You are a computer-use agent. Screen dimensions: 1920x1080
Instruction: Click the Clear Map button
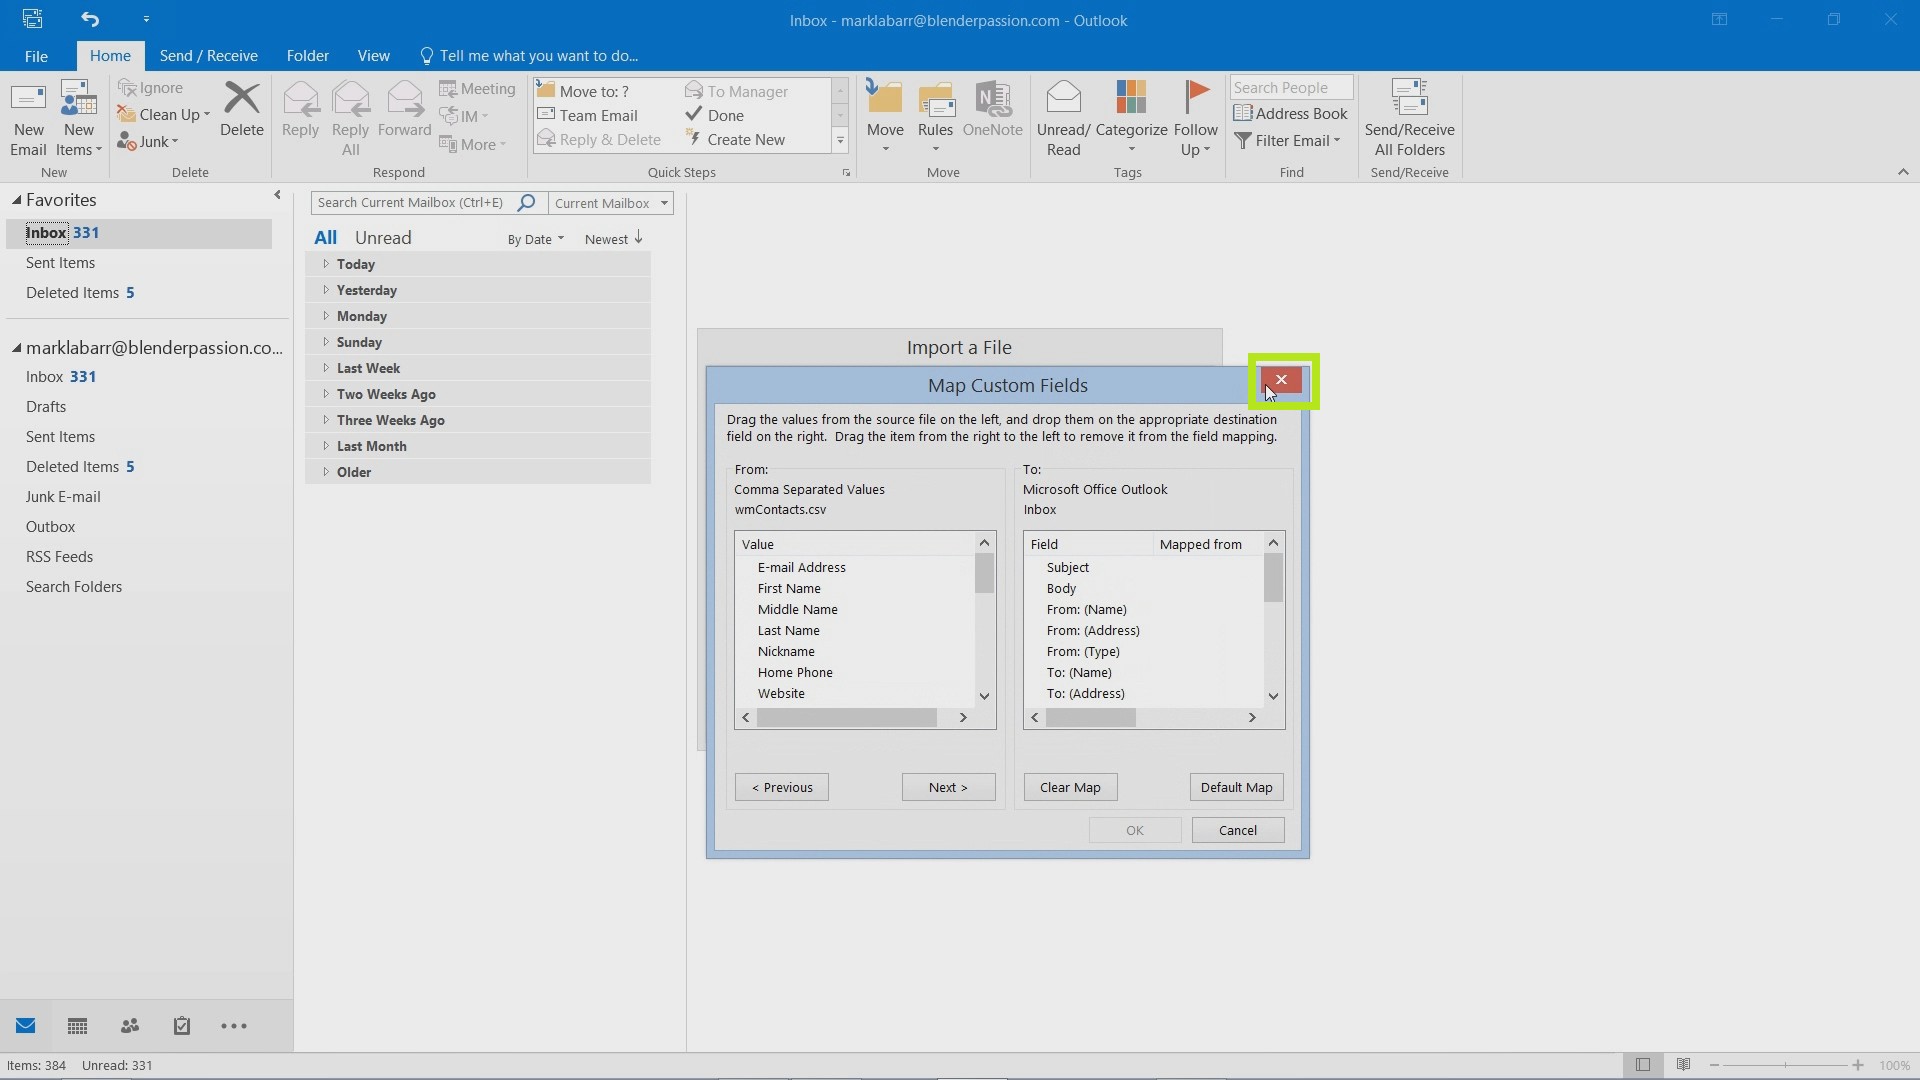[x=1070, y=787]
